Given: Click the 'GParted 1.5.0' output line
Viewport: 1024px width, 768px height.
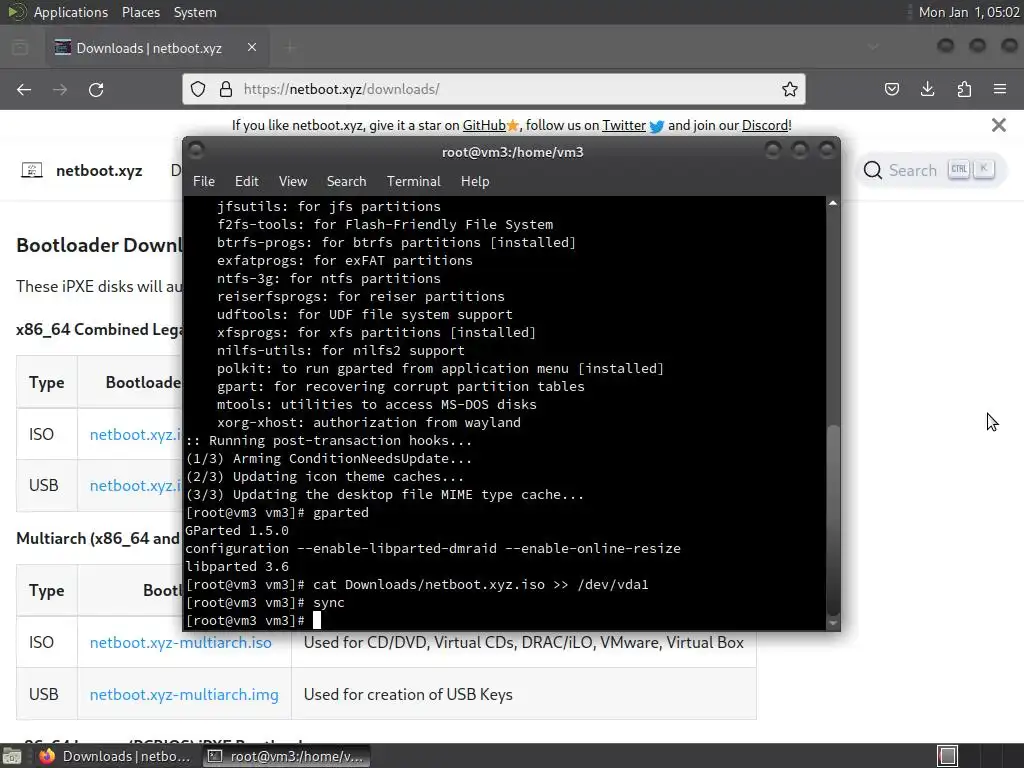Looking at the screenshot, I should [237, 530].
